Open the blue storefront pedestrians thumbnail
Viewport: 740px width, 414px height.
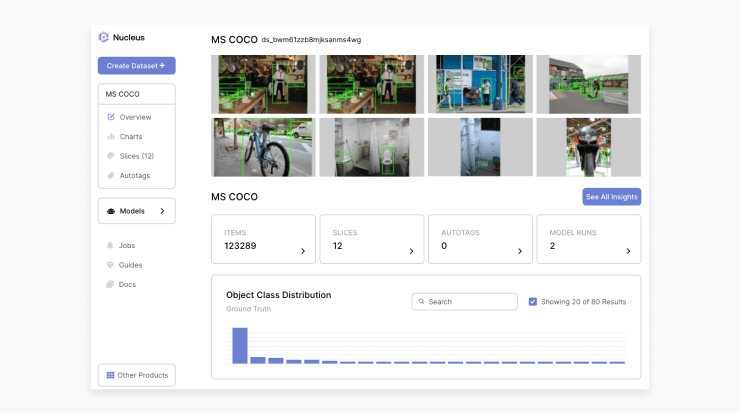pos(480,84)
